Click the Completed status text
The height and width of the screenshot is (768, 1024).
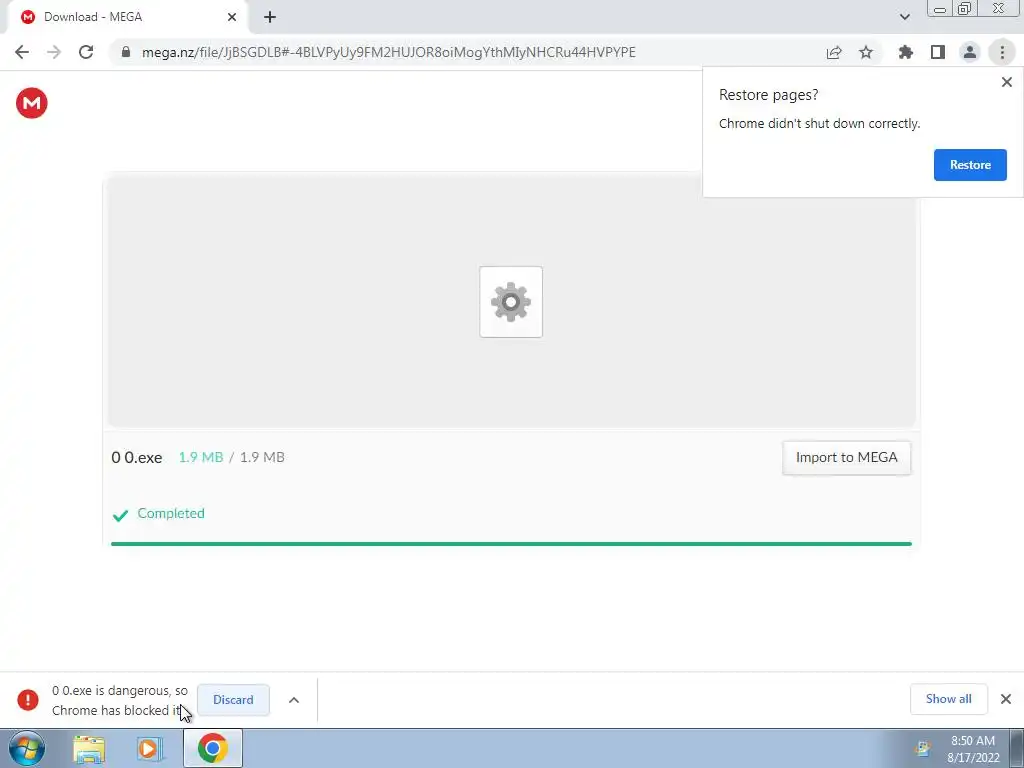pyautogui.click(x=170, y=513)
